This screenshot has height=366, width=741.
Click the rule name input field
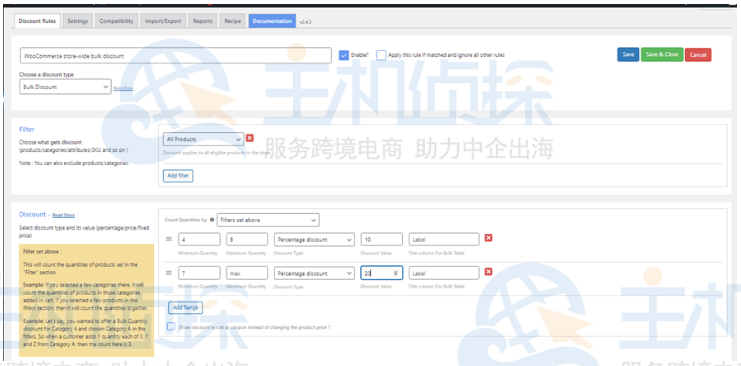(x=175, y=55)
